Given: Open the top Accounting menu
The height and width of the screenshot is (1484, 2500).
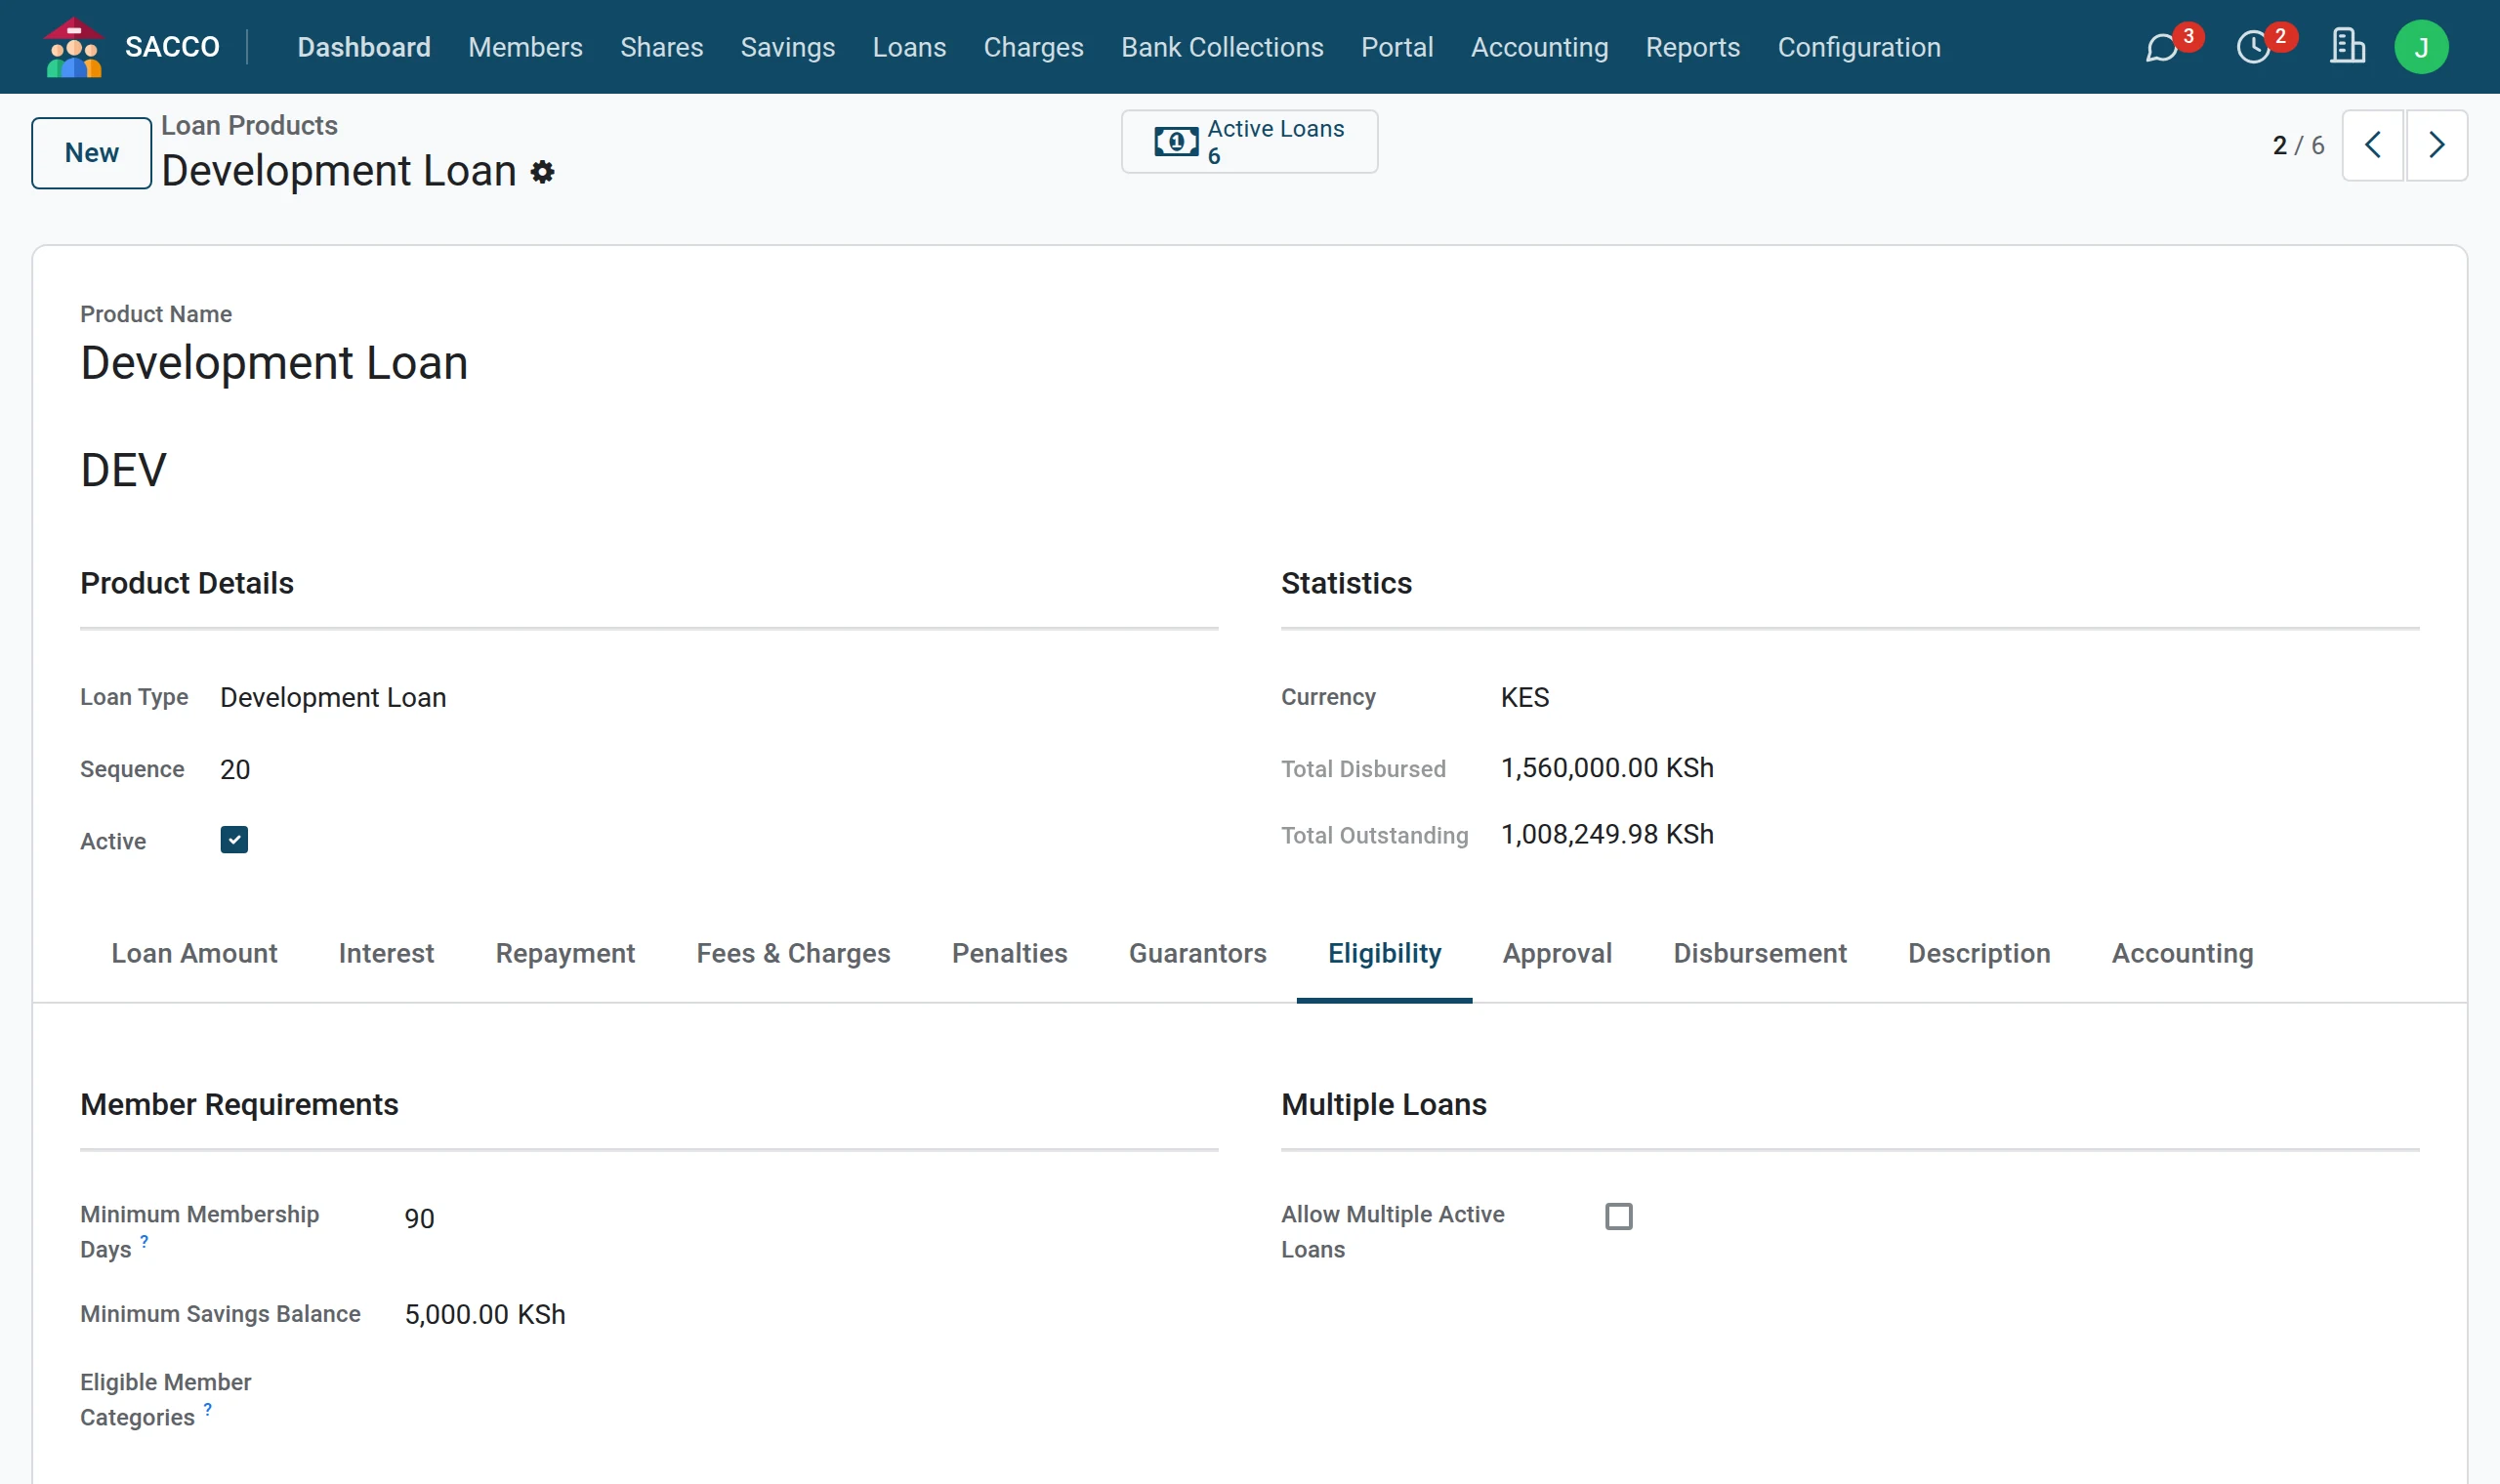Looking at the screenshot, I should point(1539,47).
